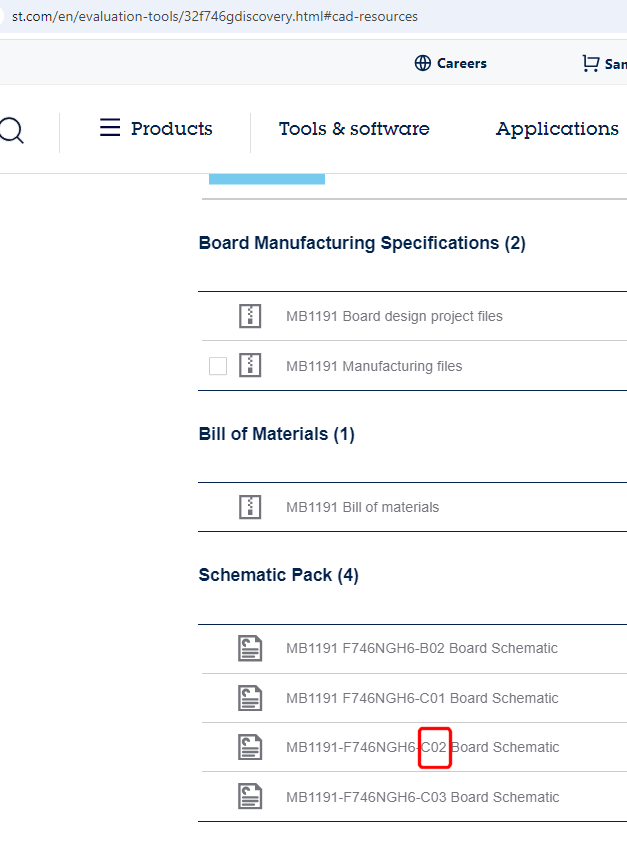Viewport: 627px width, 843px height.
Task: Click the search magnifier icon
Action: coord(10,130)
